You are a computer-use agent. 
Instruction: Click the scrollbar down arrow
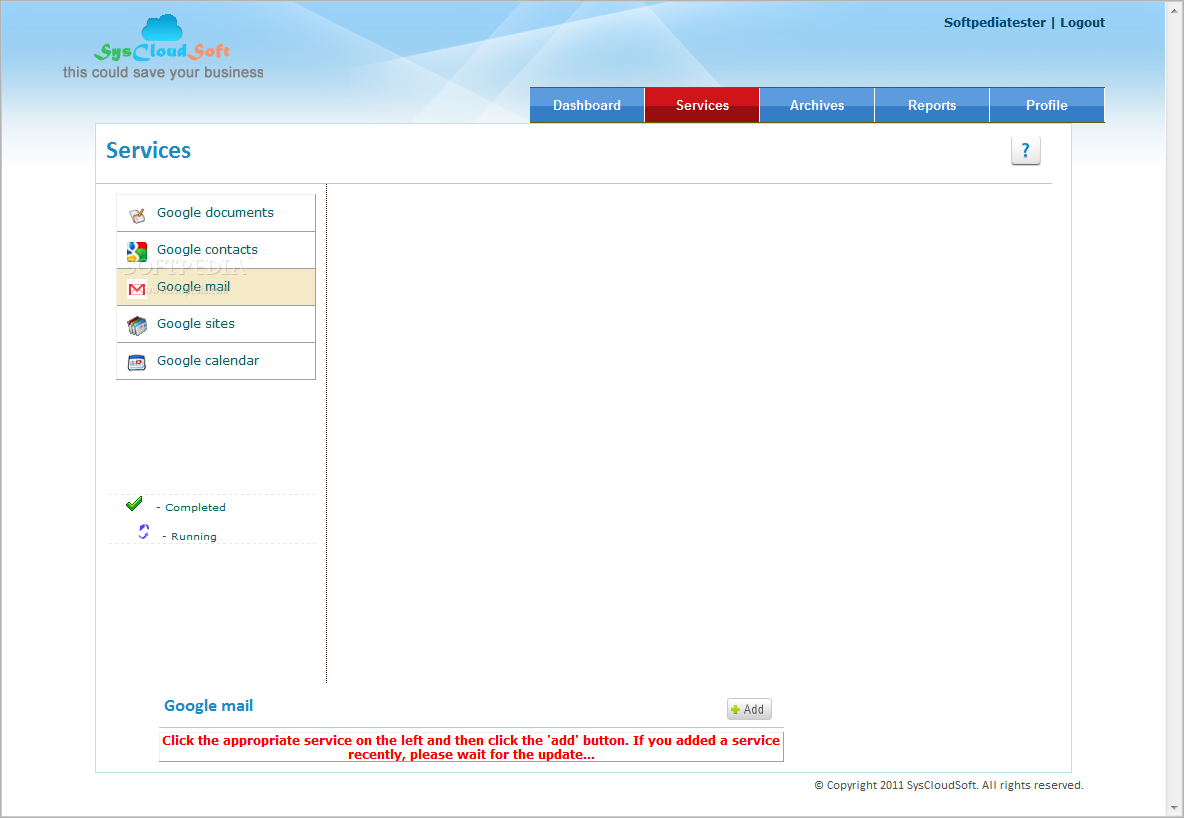point(1174,810)
